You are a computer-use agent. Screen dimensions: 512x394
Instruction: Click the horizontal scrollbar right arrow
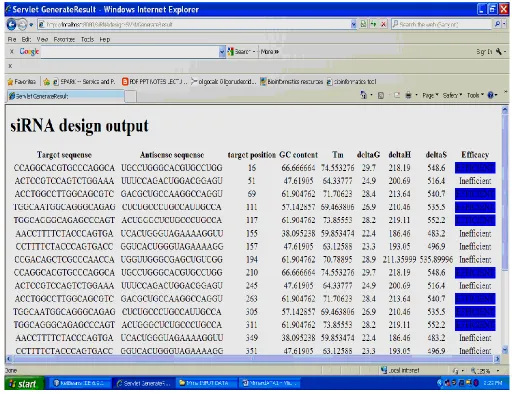coord(497,359)
